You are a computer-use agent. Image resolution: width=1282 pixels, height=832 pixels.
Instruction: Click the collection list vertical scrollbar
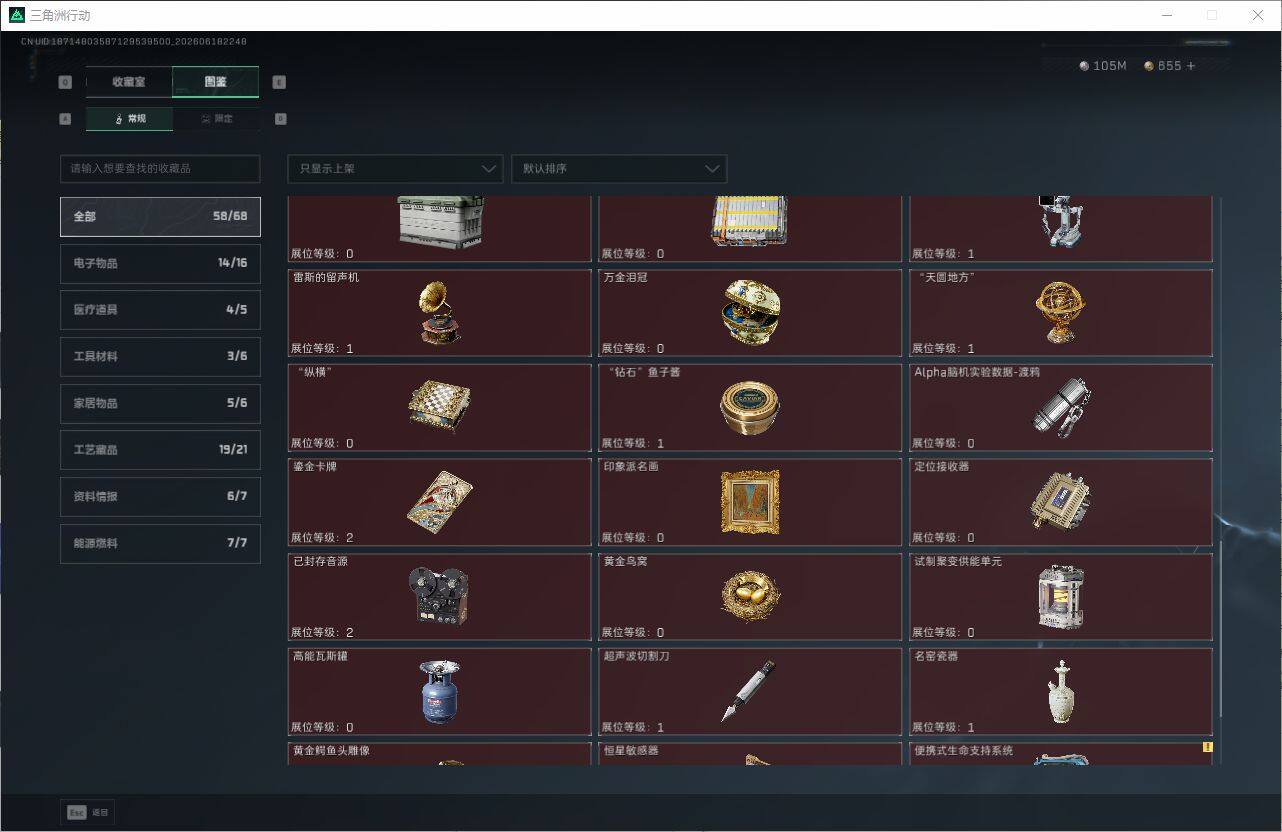coord(1219,628)
